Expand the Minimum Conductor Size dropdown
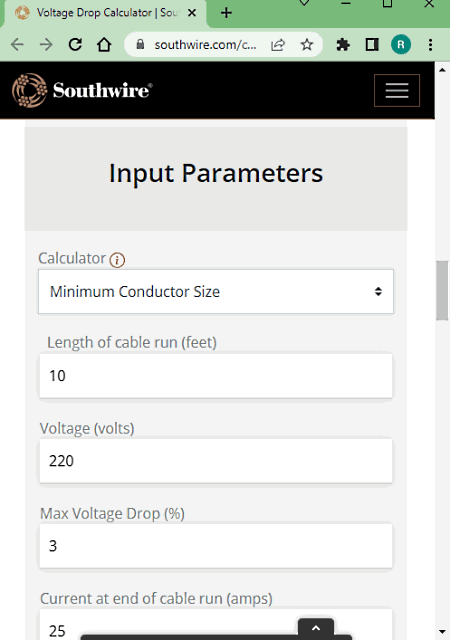The image size is (450, 640). pyautogui.click(x=216, y=291)
